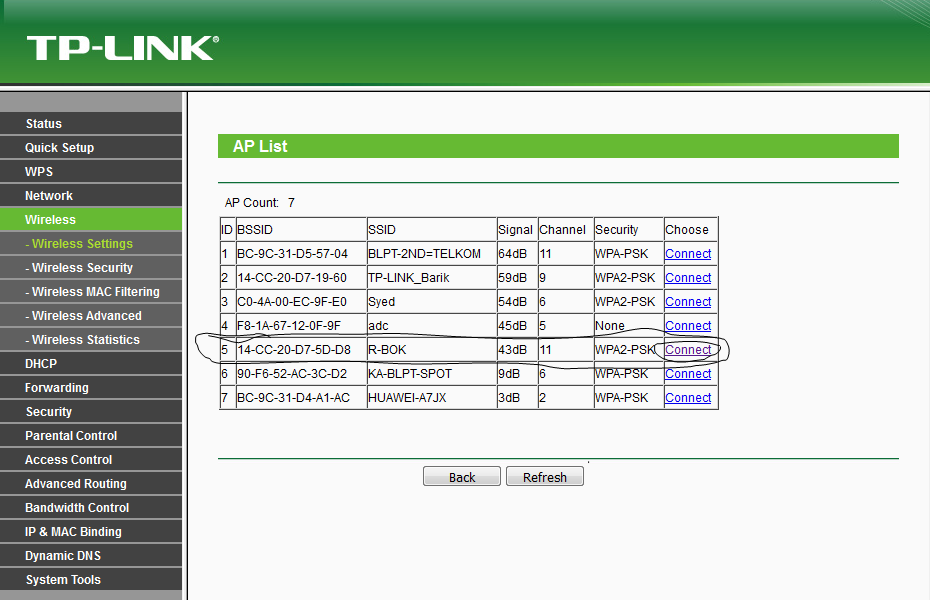Open IP & MAC Binding menu
The height and width of the screenshot is (600, 930).
point(91,532)
